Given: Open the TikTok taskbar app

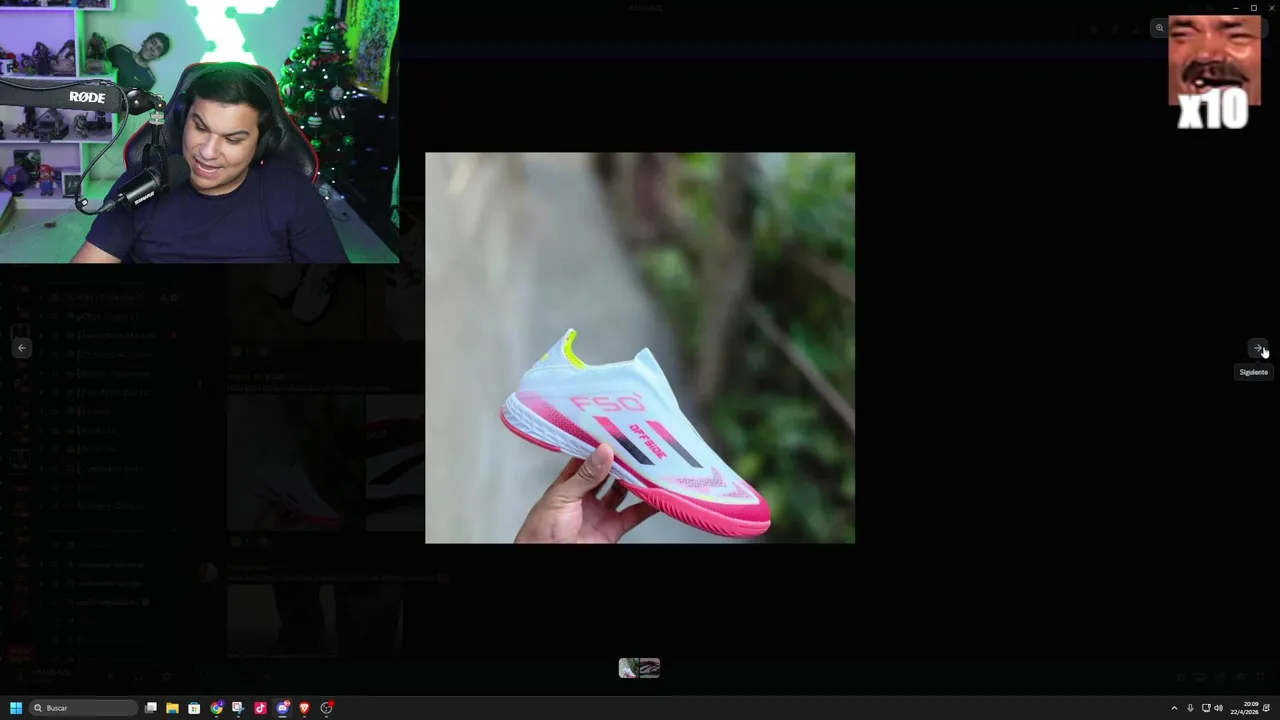Looking at the screenshot, I should [260, 708].
